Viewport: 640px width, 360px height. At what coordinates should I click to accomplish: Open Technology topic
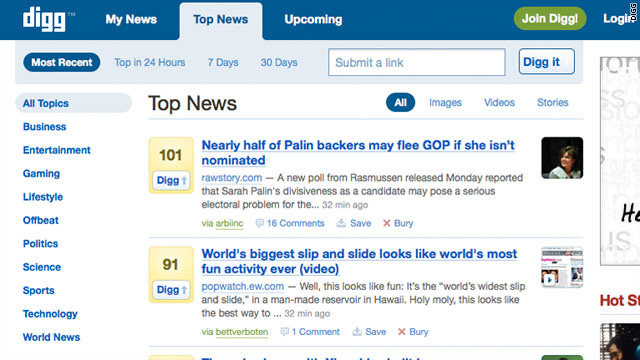coord(50,314)
